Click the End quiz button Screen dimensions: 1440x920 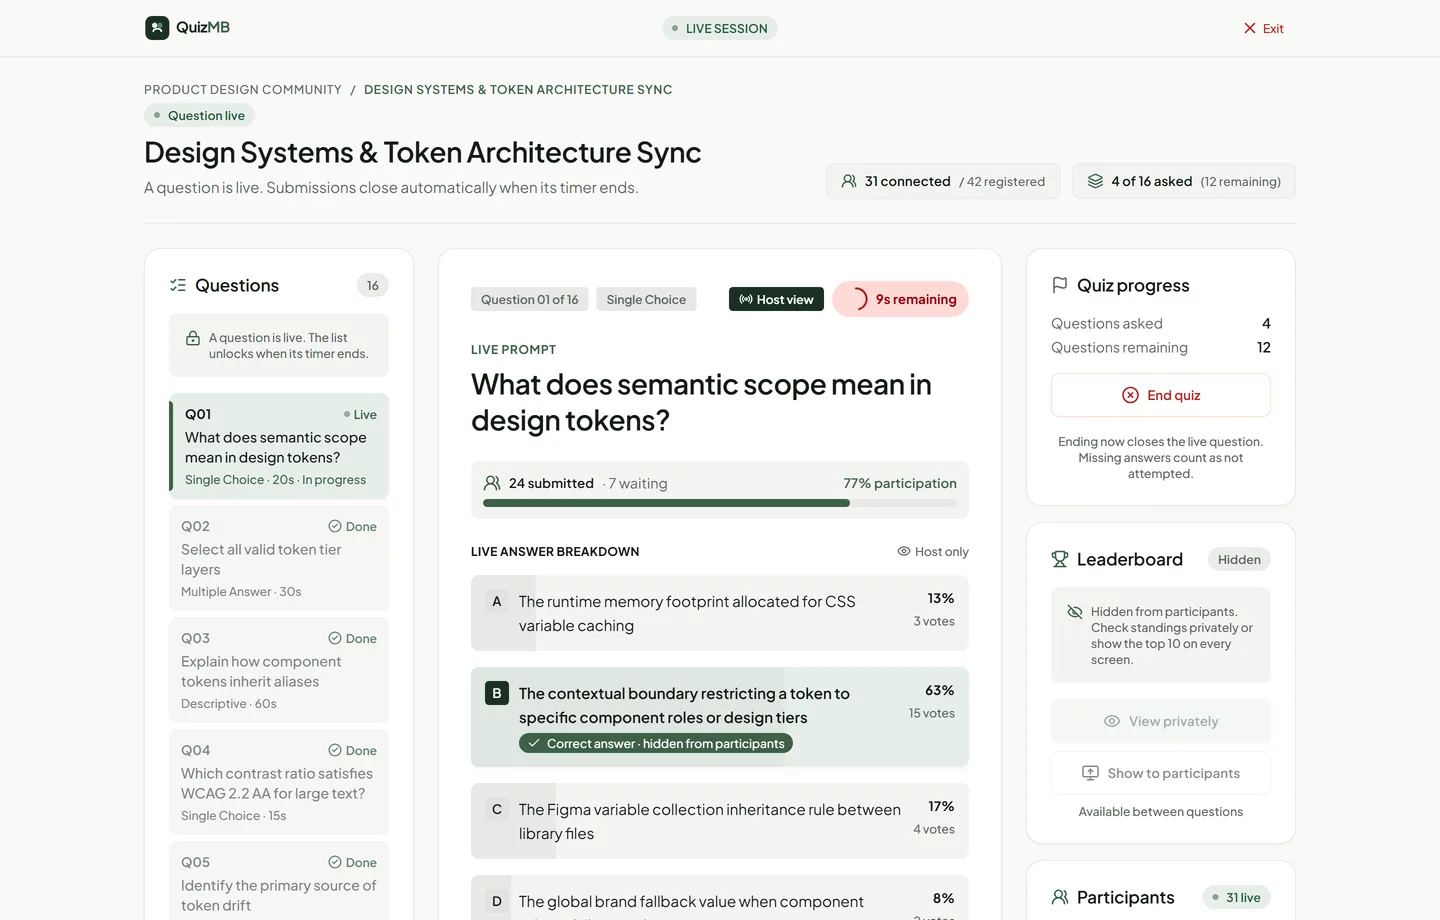[1161, 395]
